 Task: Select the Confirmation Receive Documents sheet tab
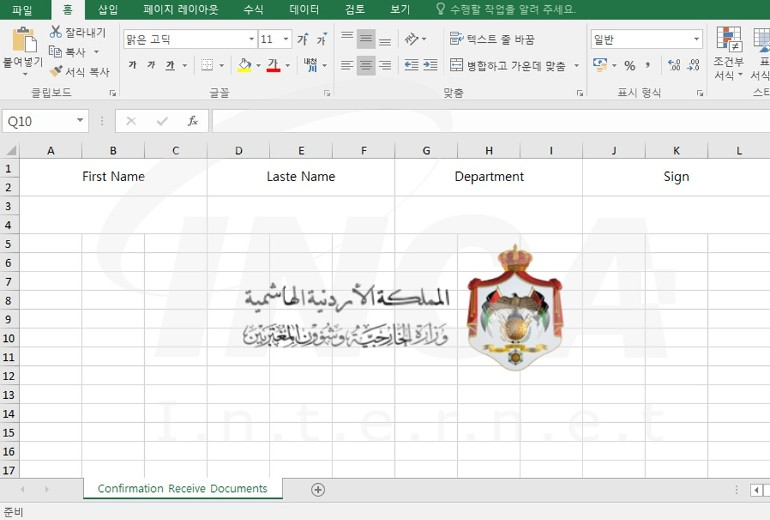[x=183, y=489]
